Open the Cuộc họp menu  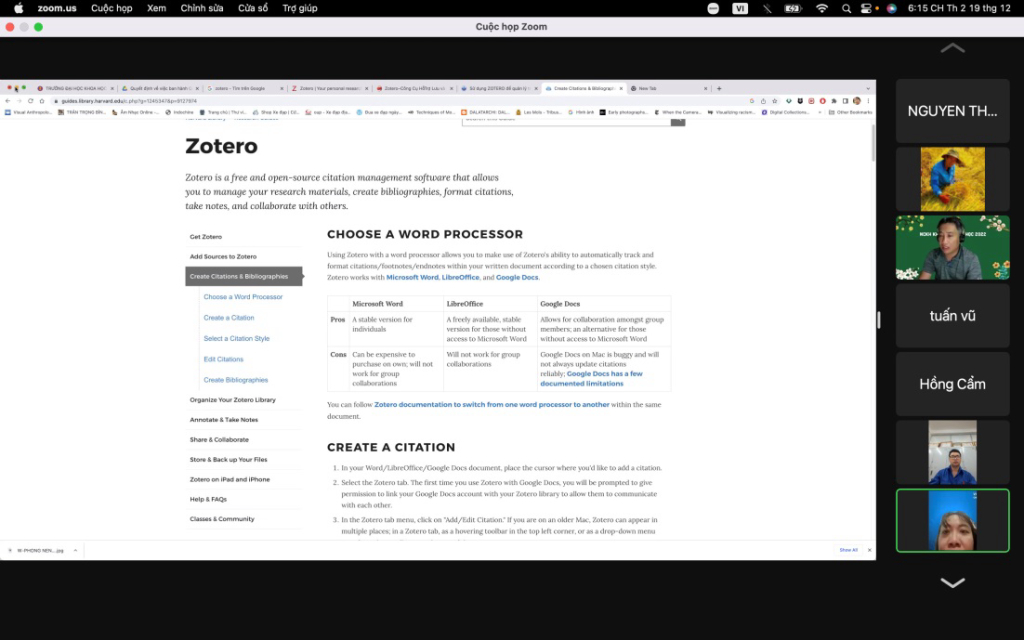[x=112, y=8]
